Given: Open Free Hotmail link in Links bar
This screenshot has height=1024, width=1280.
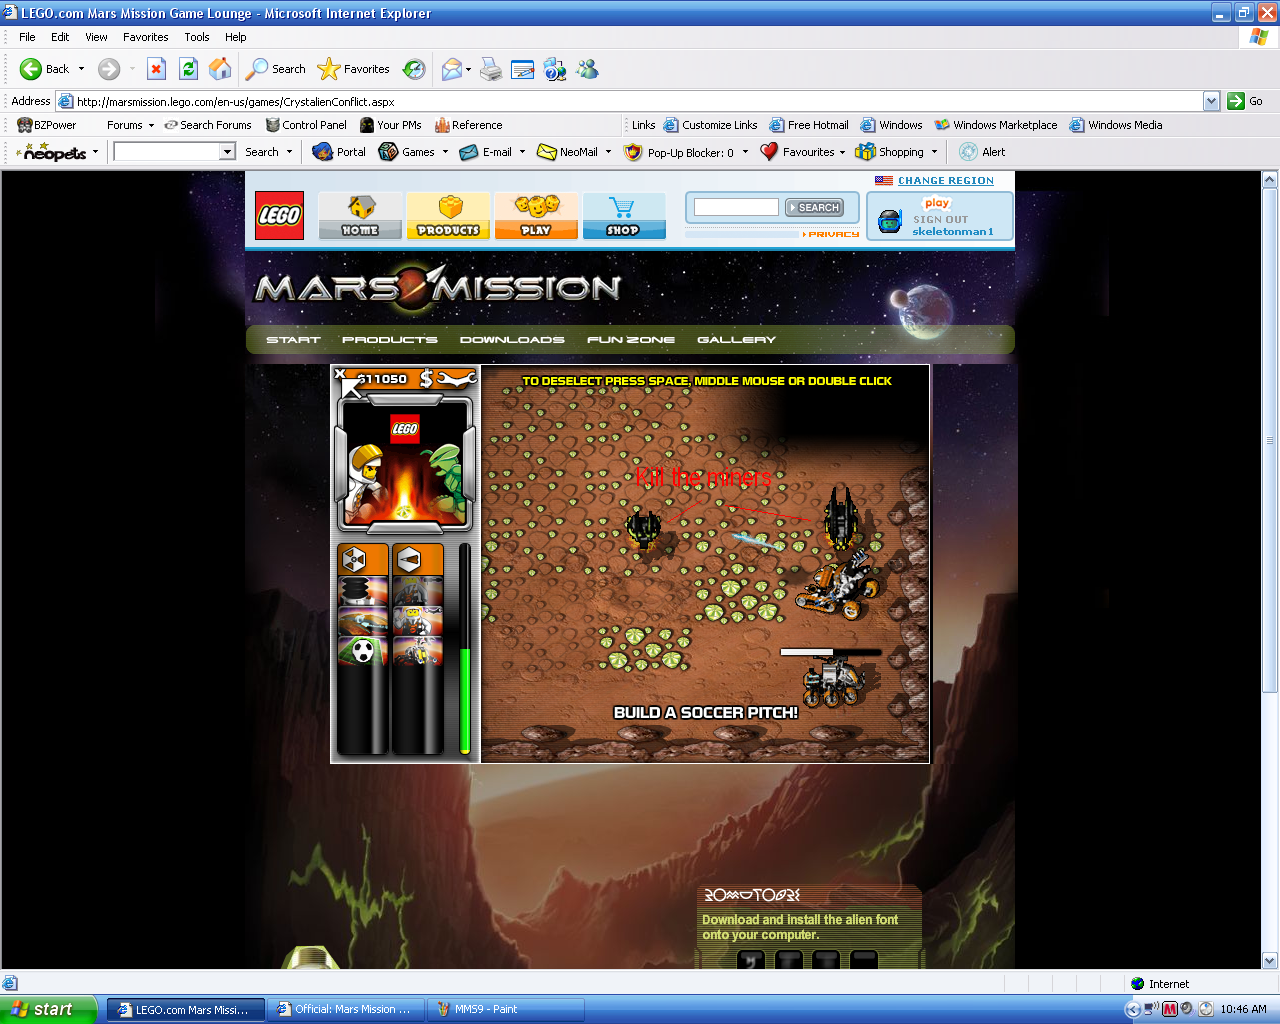Looking at the screenshot, I should point(809,125).
